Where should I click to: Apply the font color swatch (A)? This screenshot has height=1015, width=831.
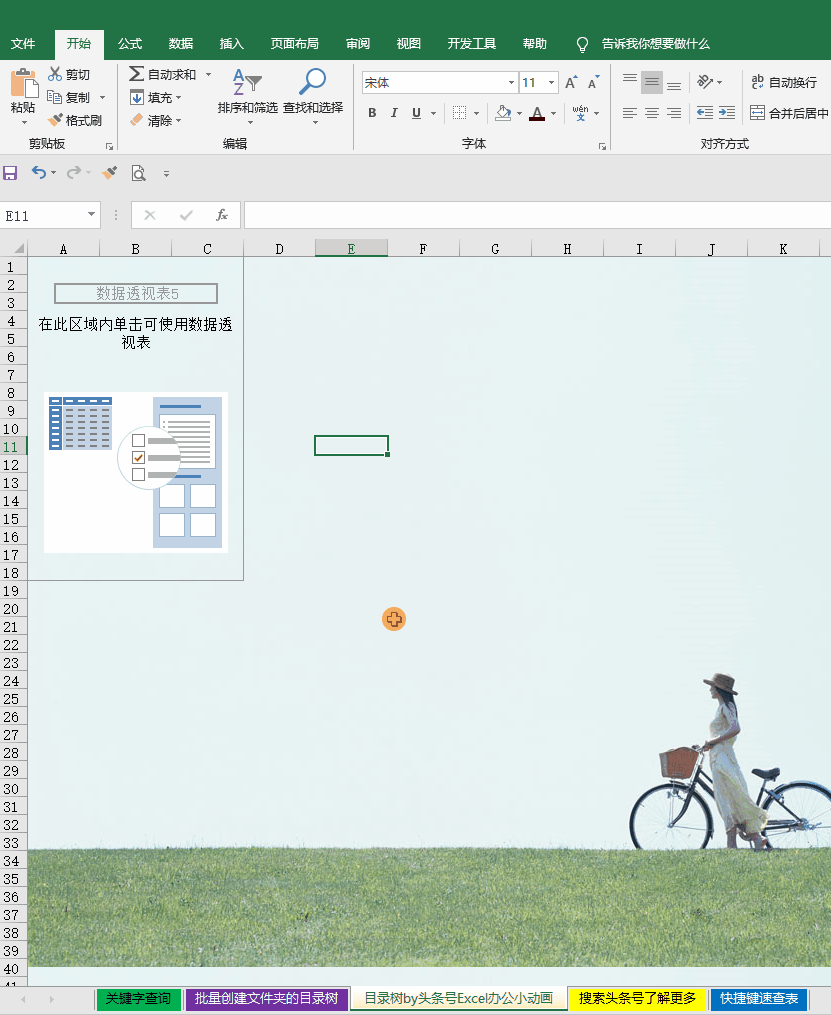537,113
